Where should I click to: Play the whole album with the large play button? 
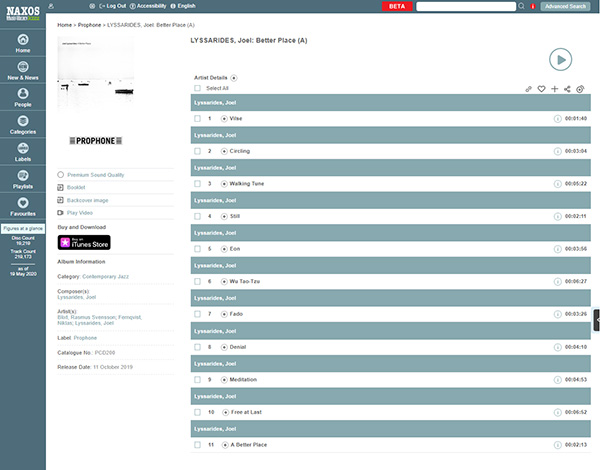(560, 59)
